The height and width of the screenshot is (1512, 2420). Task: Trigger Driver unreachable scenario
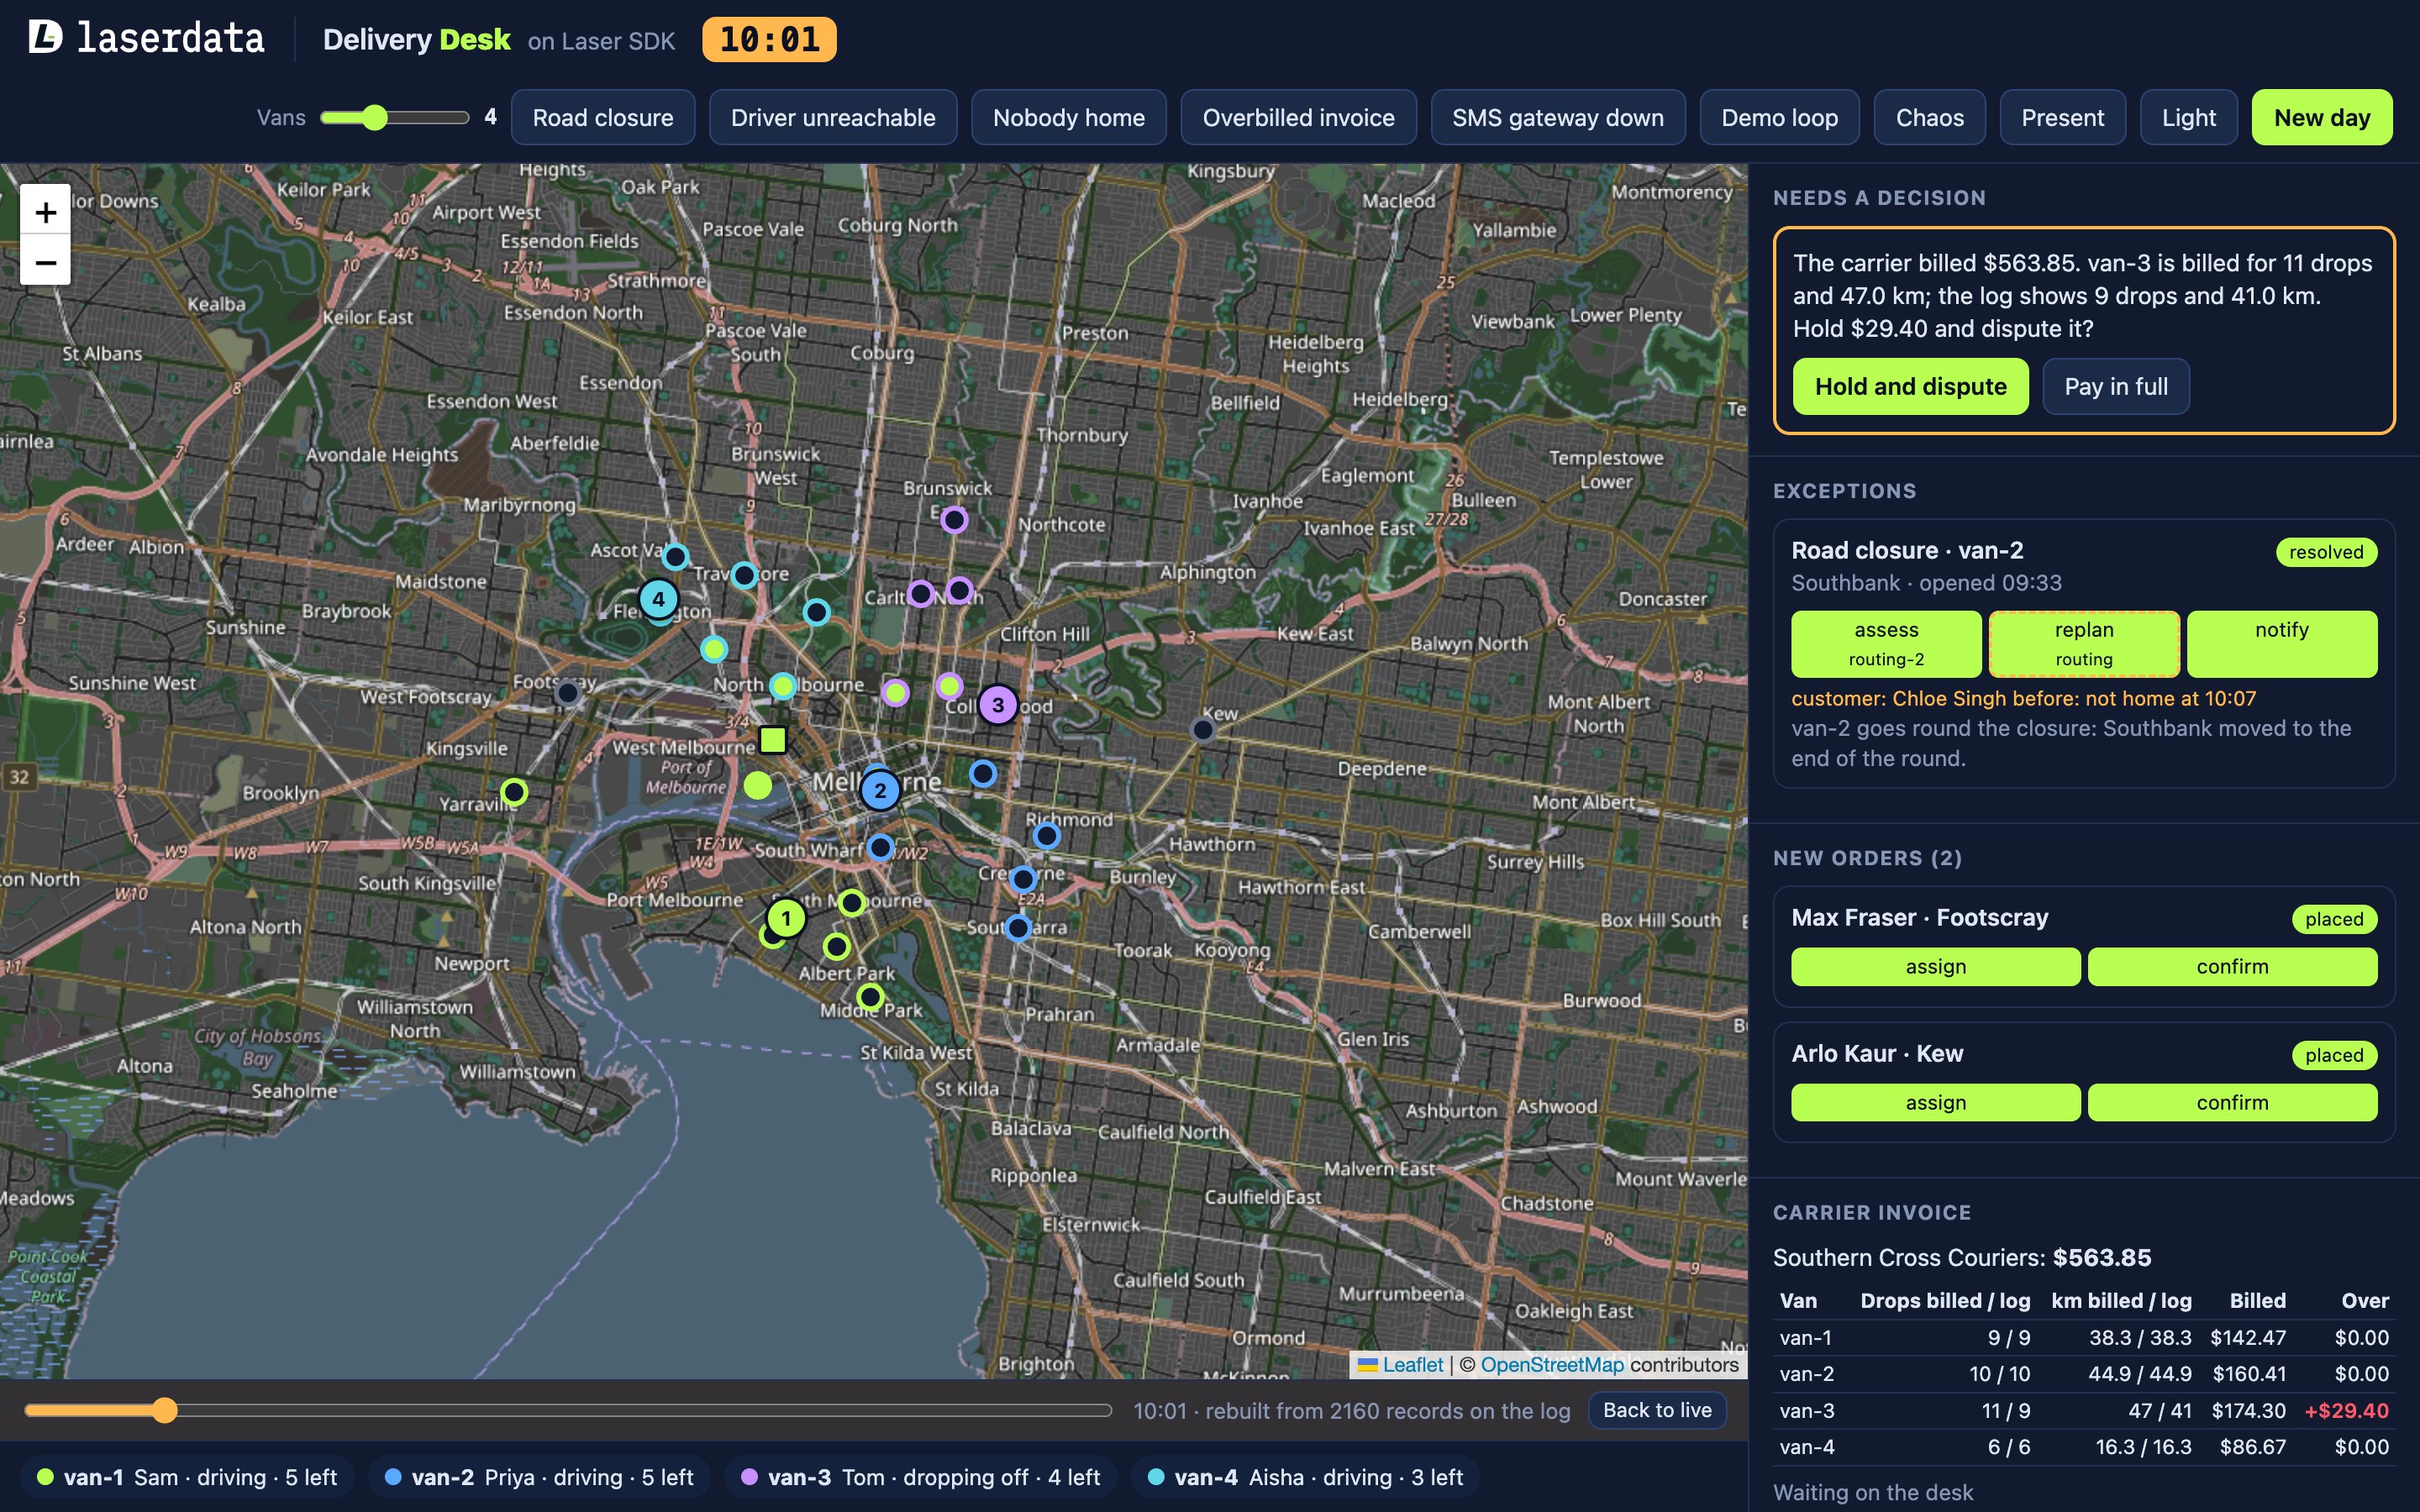click(833, 118)
